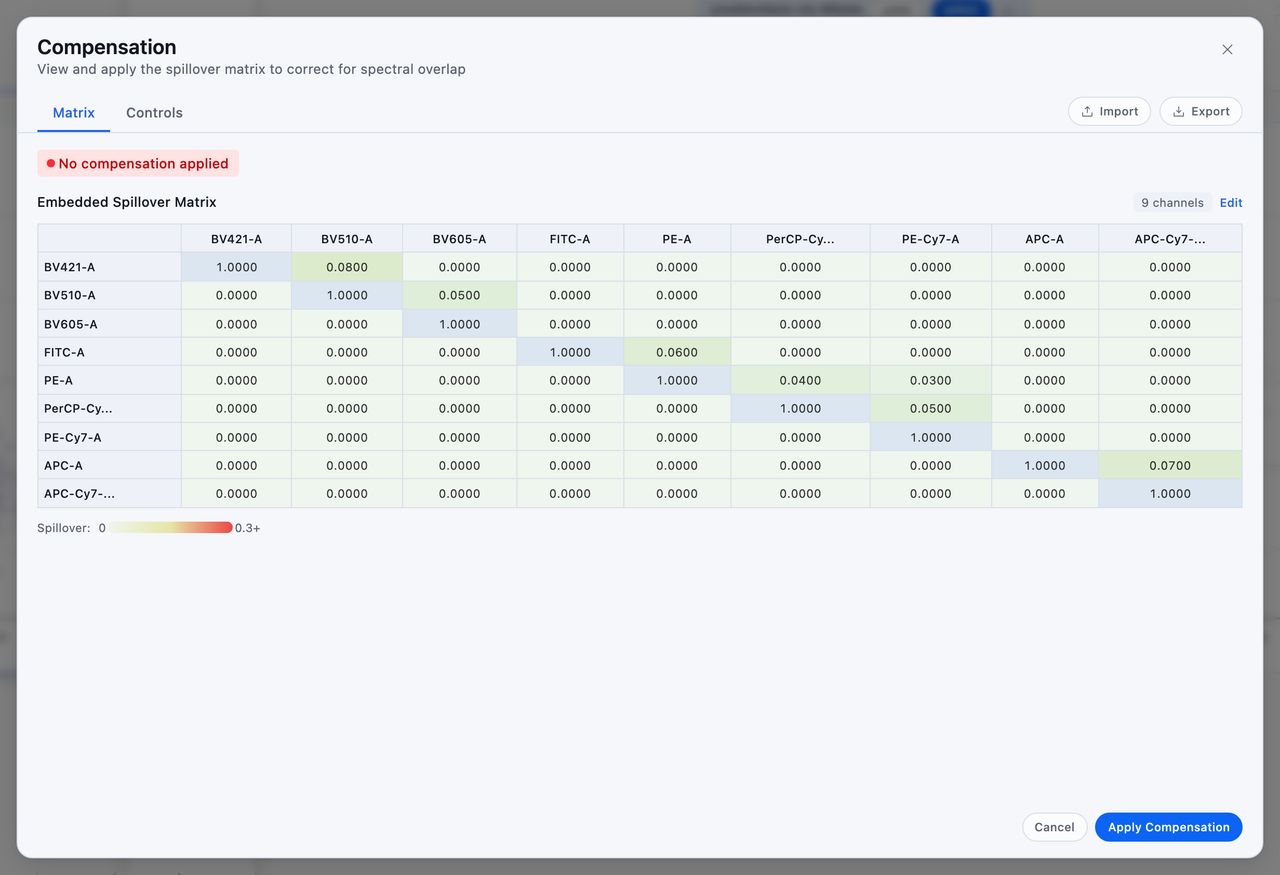Screen dimensions: 1280x875
Task: Select the FITC-A row label
Action: point(110,352)
